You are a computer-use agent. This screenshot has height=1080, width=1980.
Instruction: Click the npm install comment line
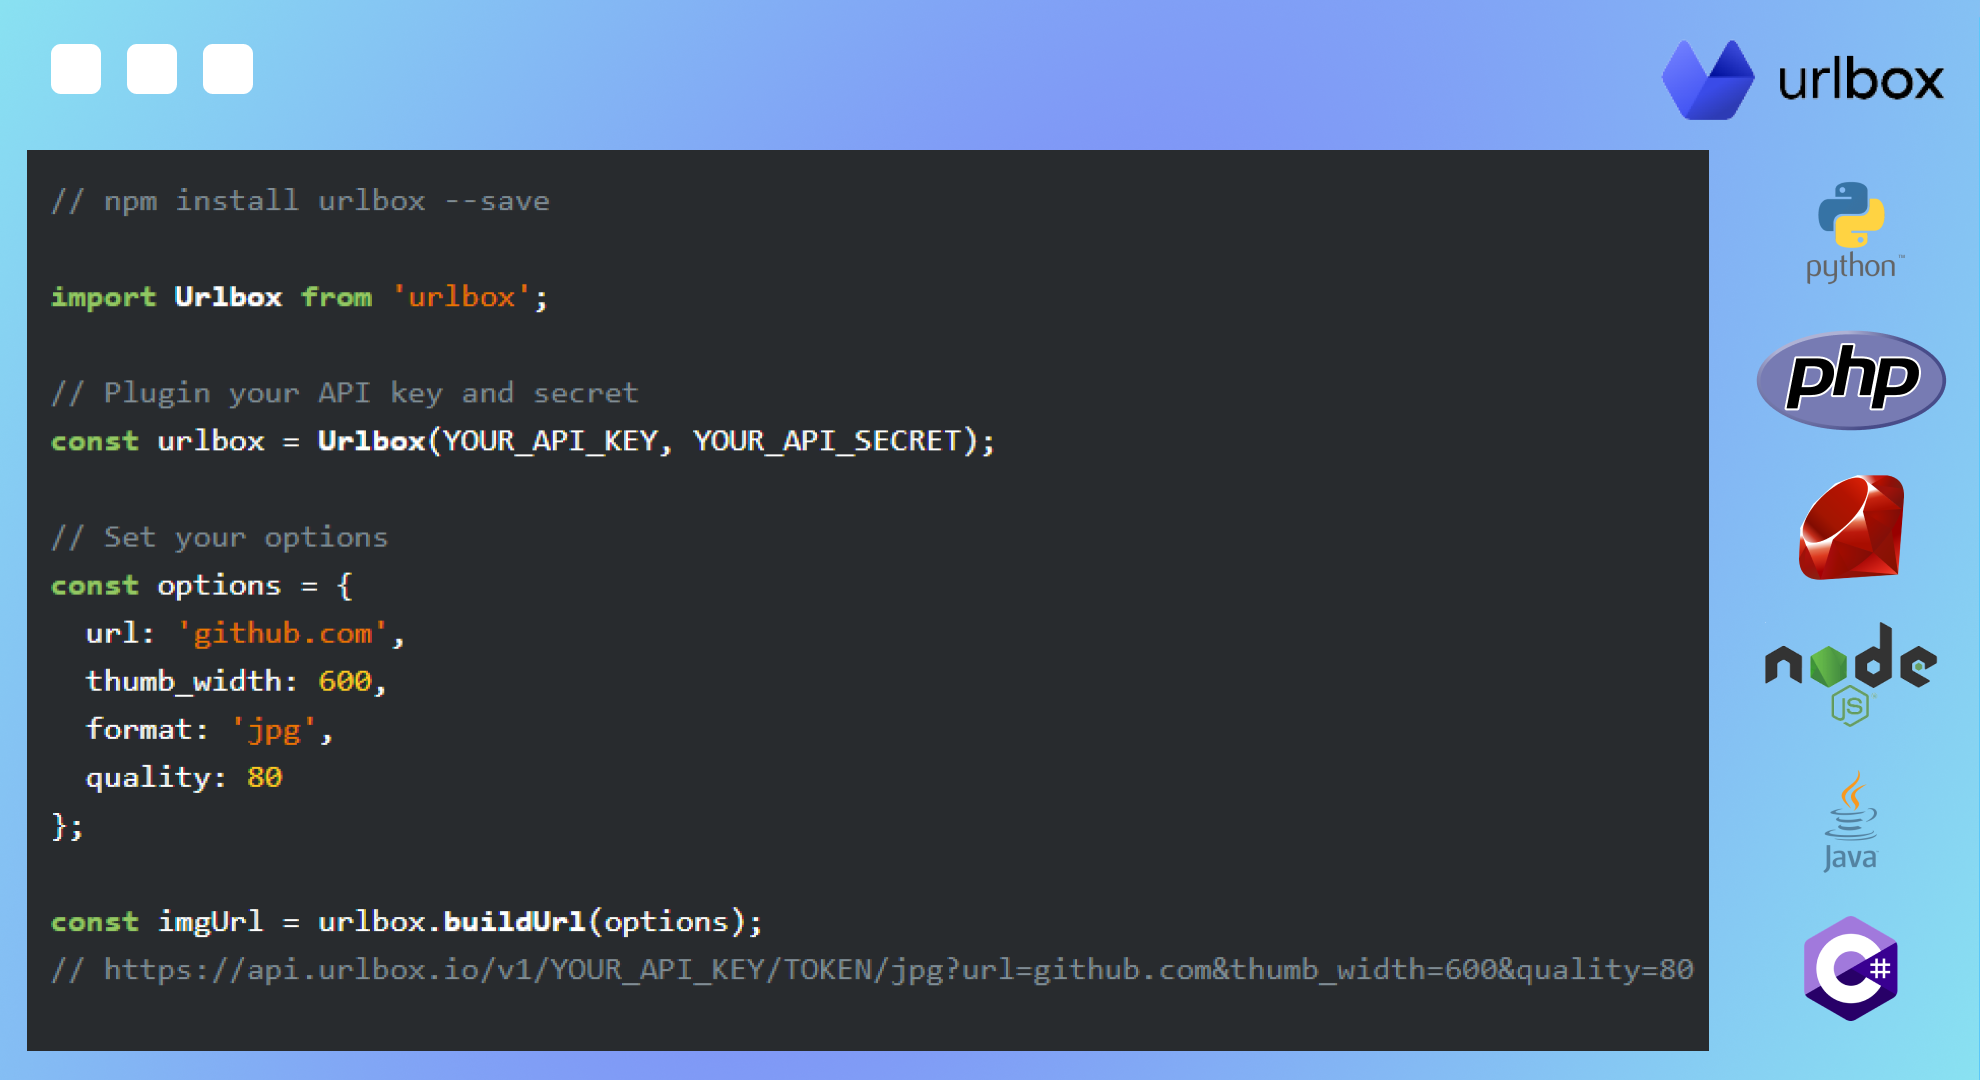[x=300, y=201]
